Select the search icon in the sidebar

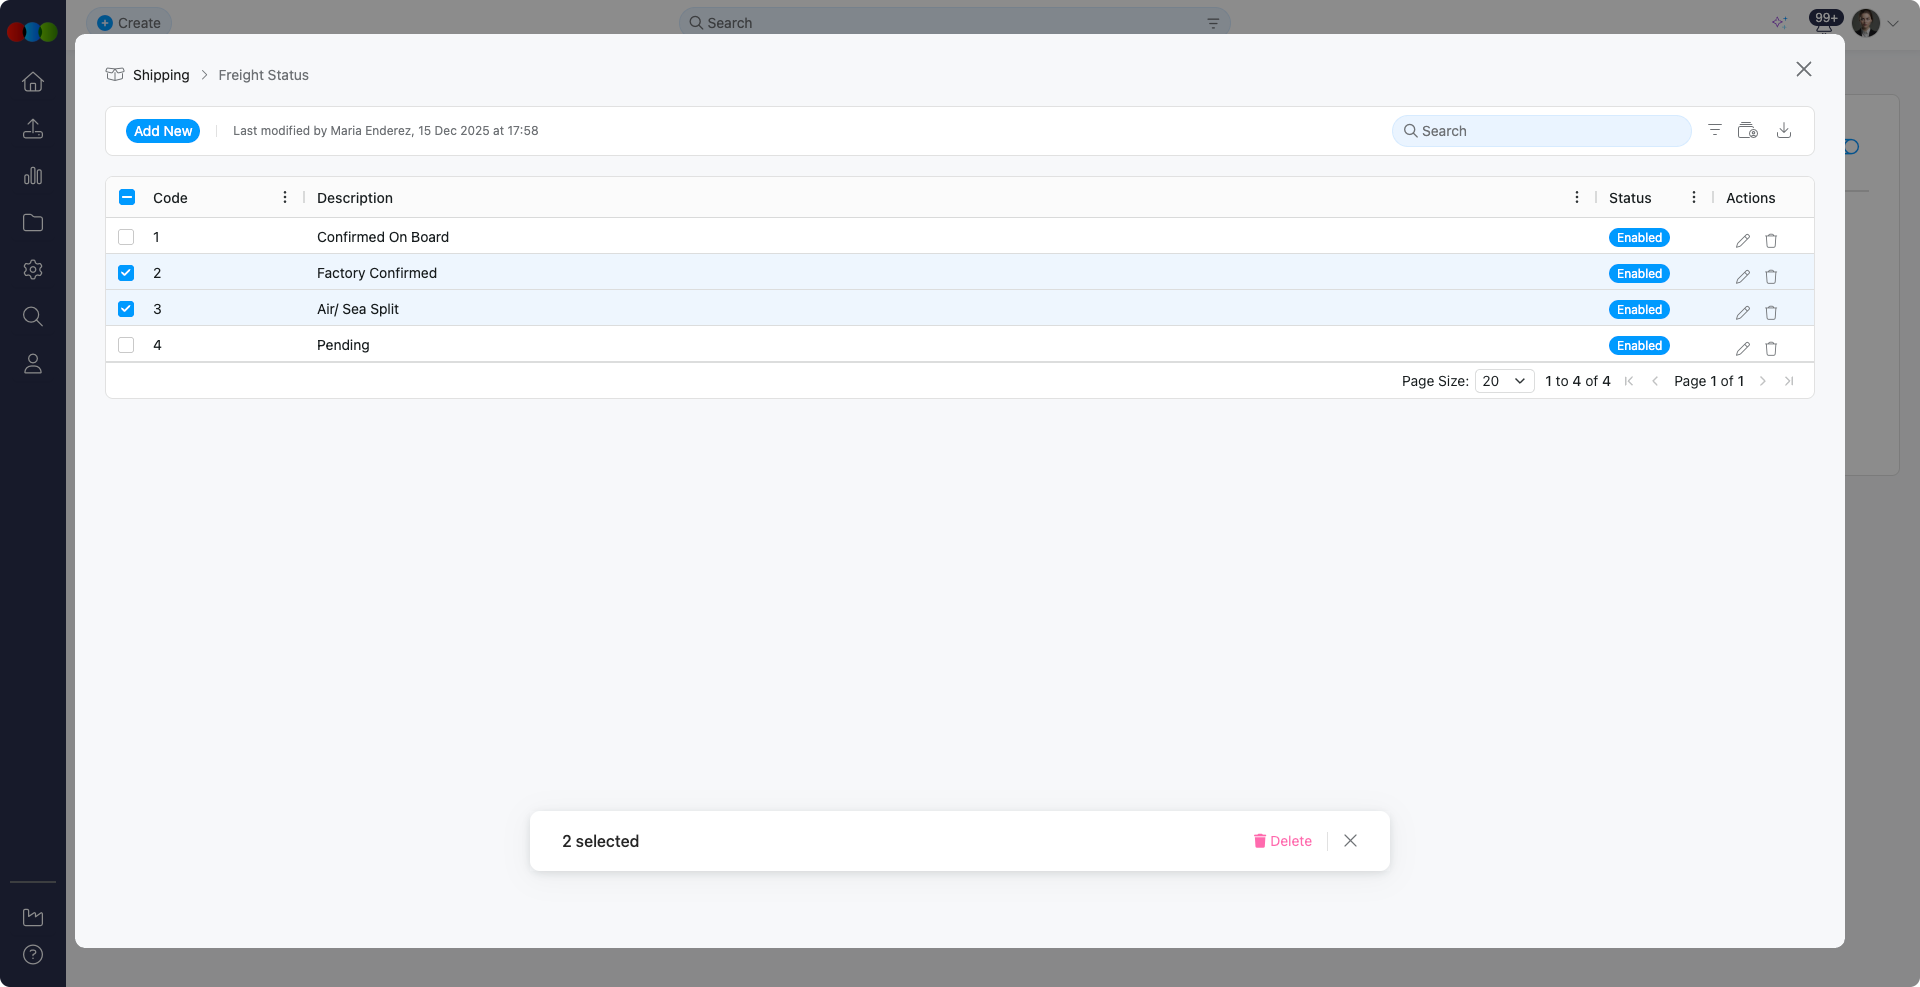point(33,317)
